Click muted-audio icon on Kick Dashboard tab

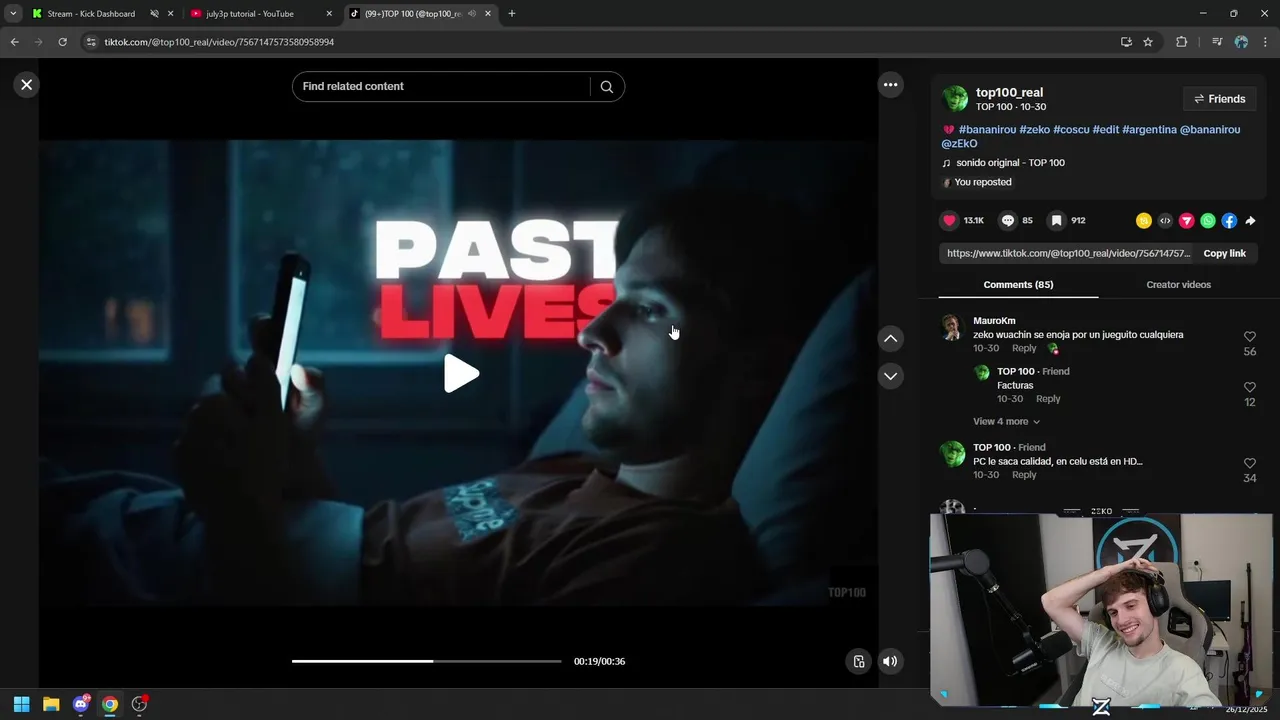(x=154, y=14)
